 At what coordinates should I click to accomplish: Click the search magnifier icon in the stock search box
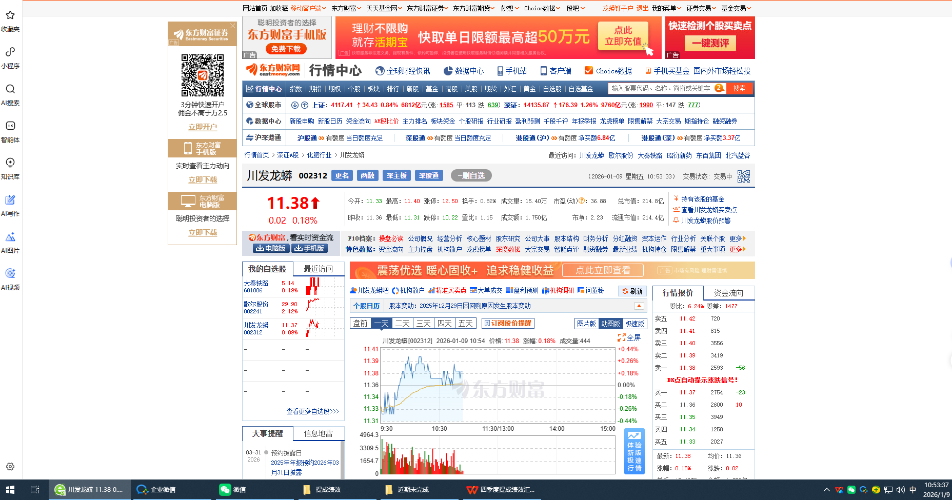719,89
